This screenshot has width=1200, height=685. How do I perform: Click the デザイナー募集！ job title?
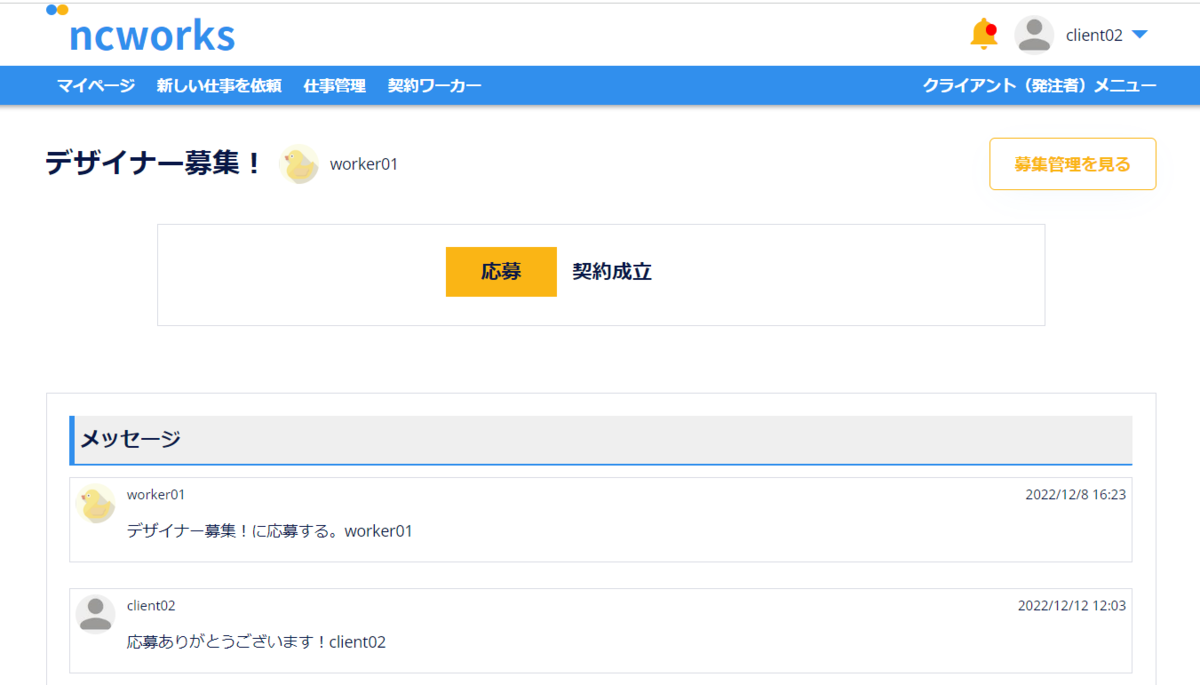154,163
